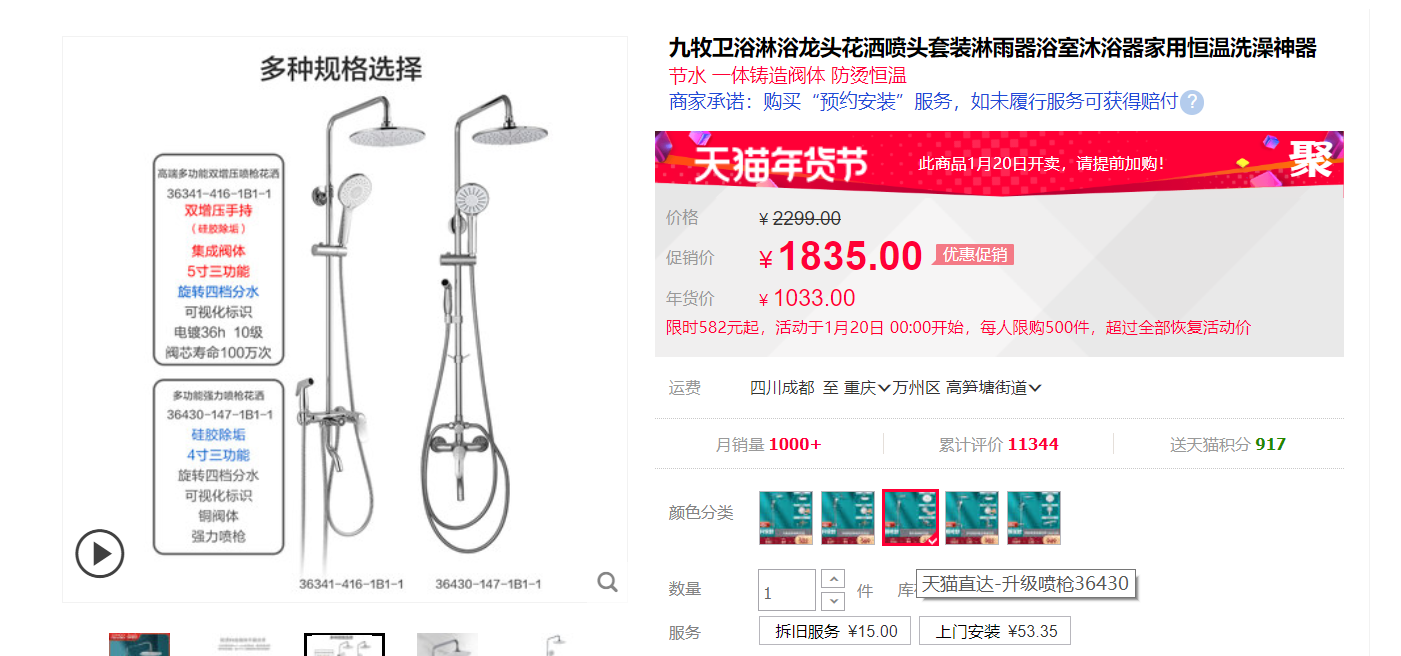Select the 拆旧服务 ¥15.00 option
Image resolution: width=1401 pixels, height=656 pixels.
point(835,631)
